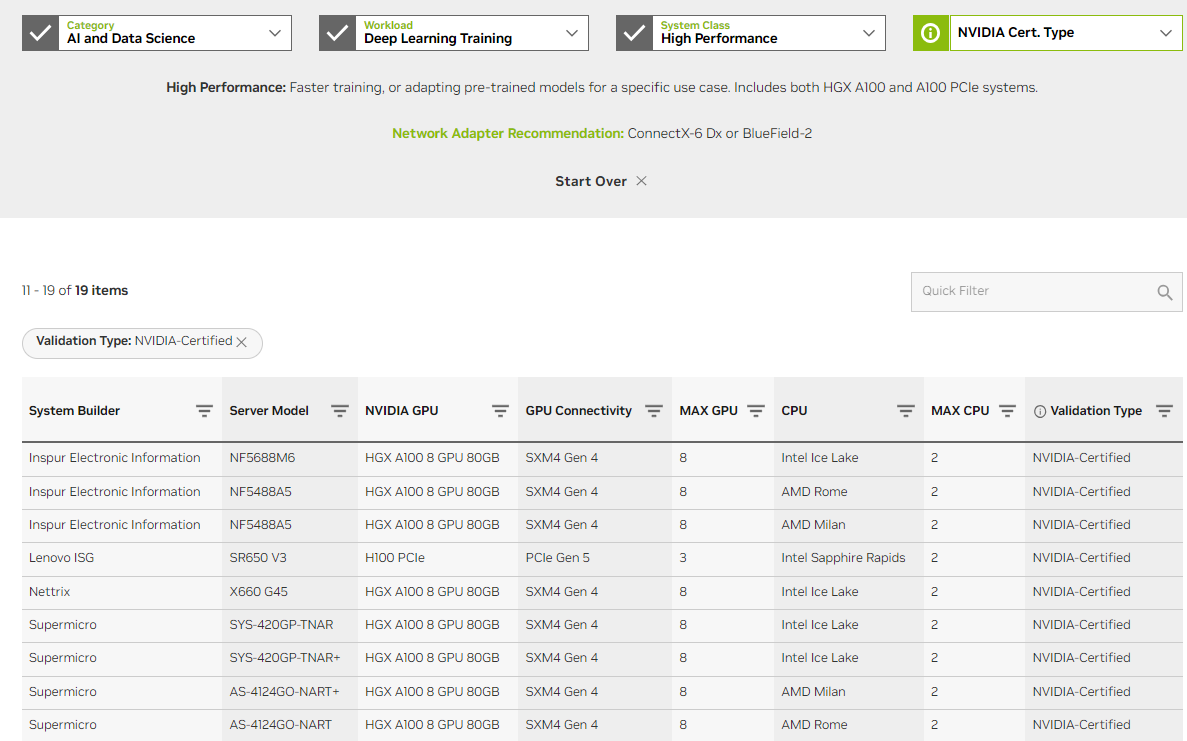1187x741 pixels.
Task: Toggle the Category checkmark box
Action: [40, 33]
